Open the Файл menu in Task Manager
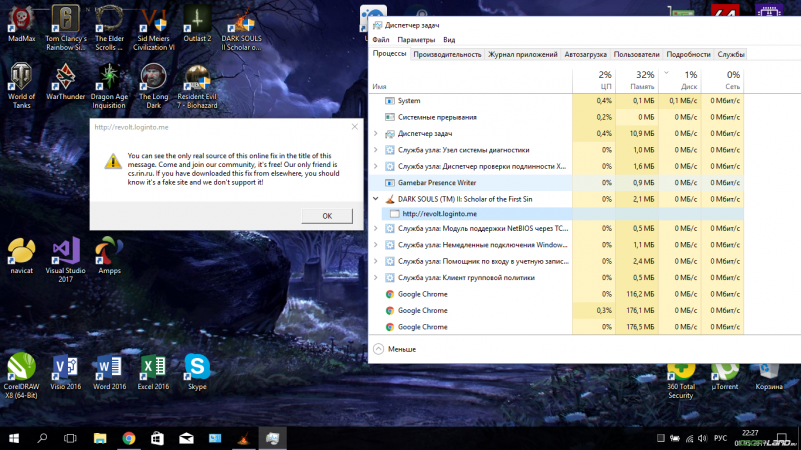 pos(381,40)
